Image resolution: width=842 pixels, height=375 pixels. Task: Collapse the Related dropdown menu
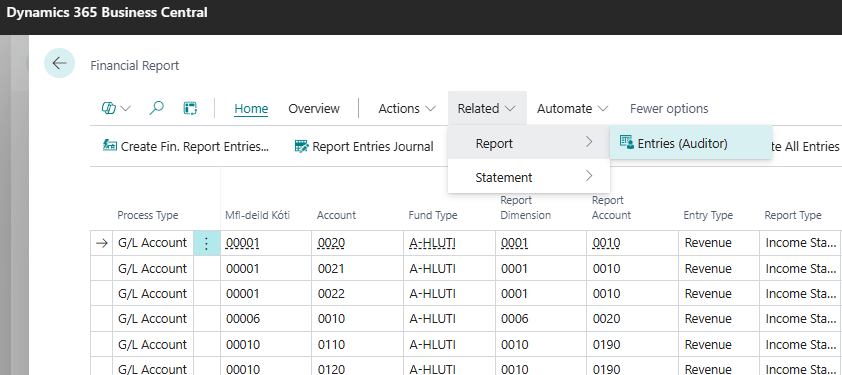pos(487,109)
